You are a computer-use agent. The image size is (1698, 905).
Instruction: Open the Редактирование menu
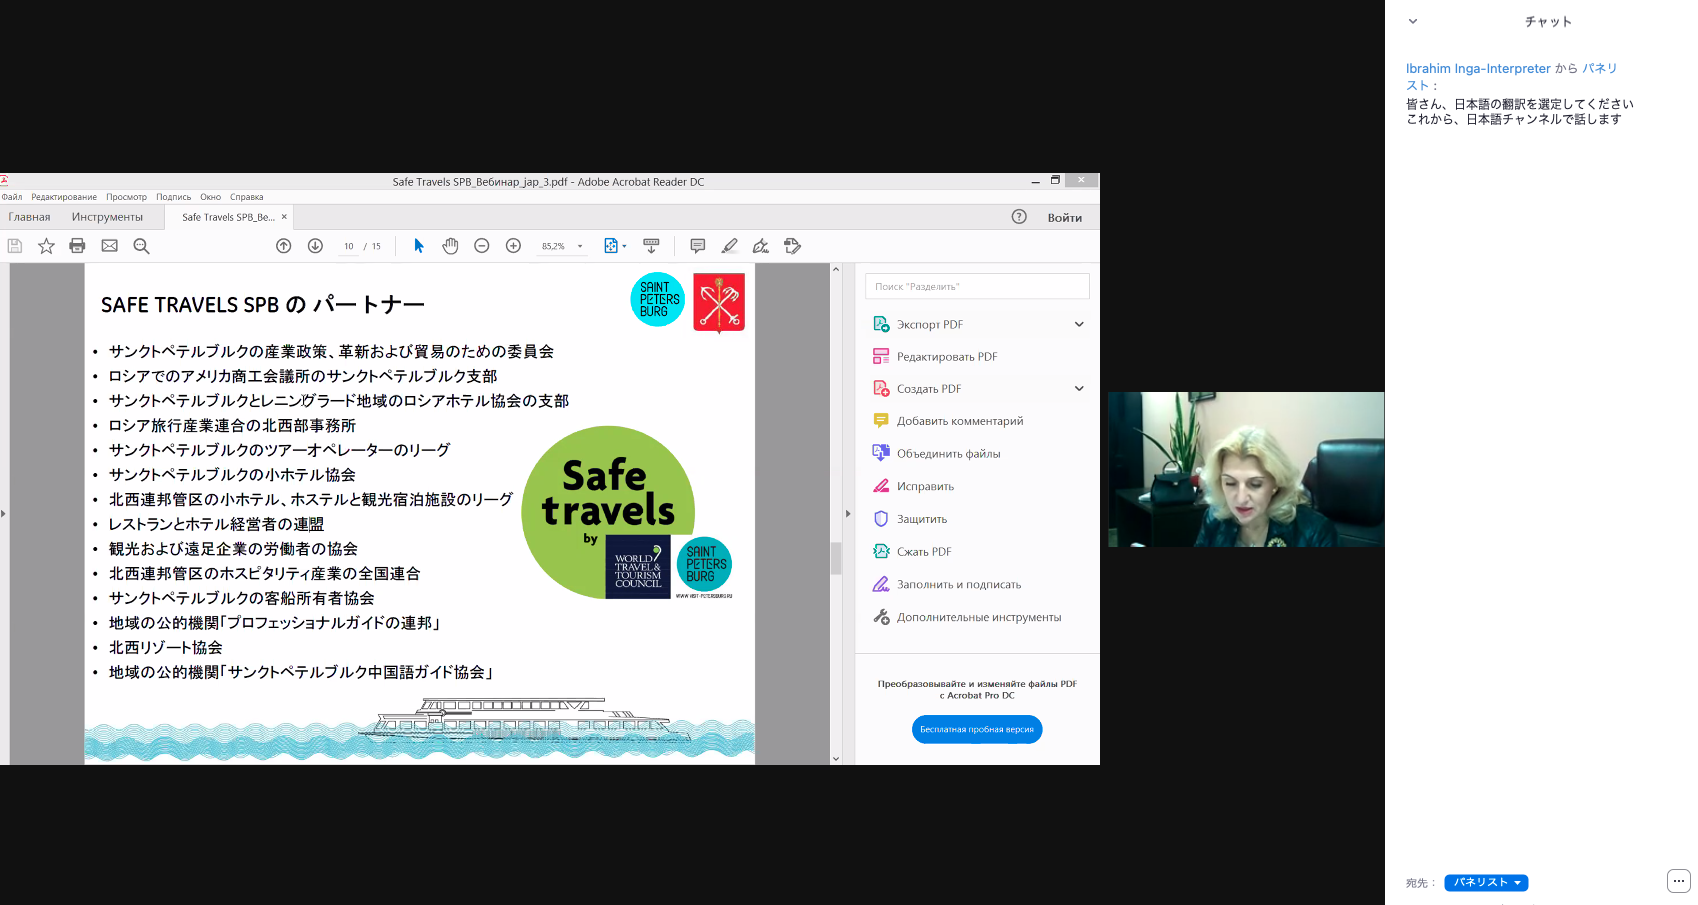[x=64, y=197]
